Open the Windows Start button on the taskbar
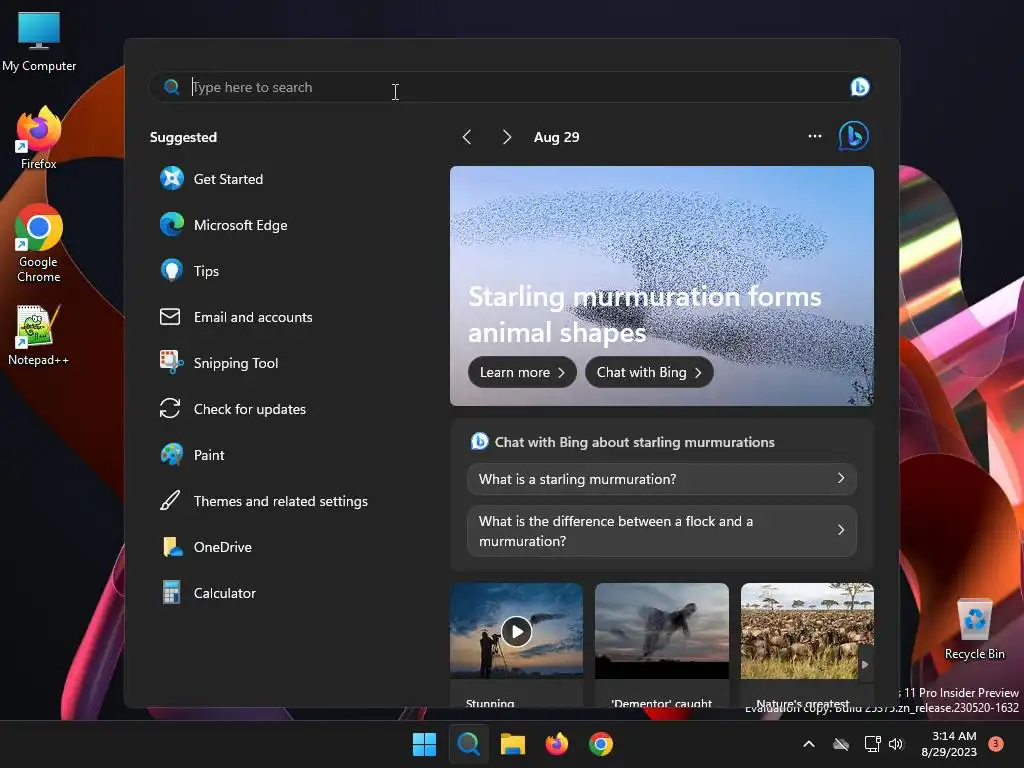 424,744
